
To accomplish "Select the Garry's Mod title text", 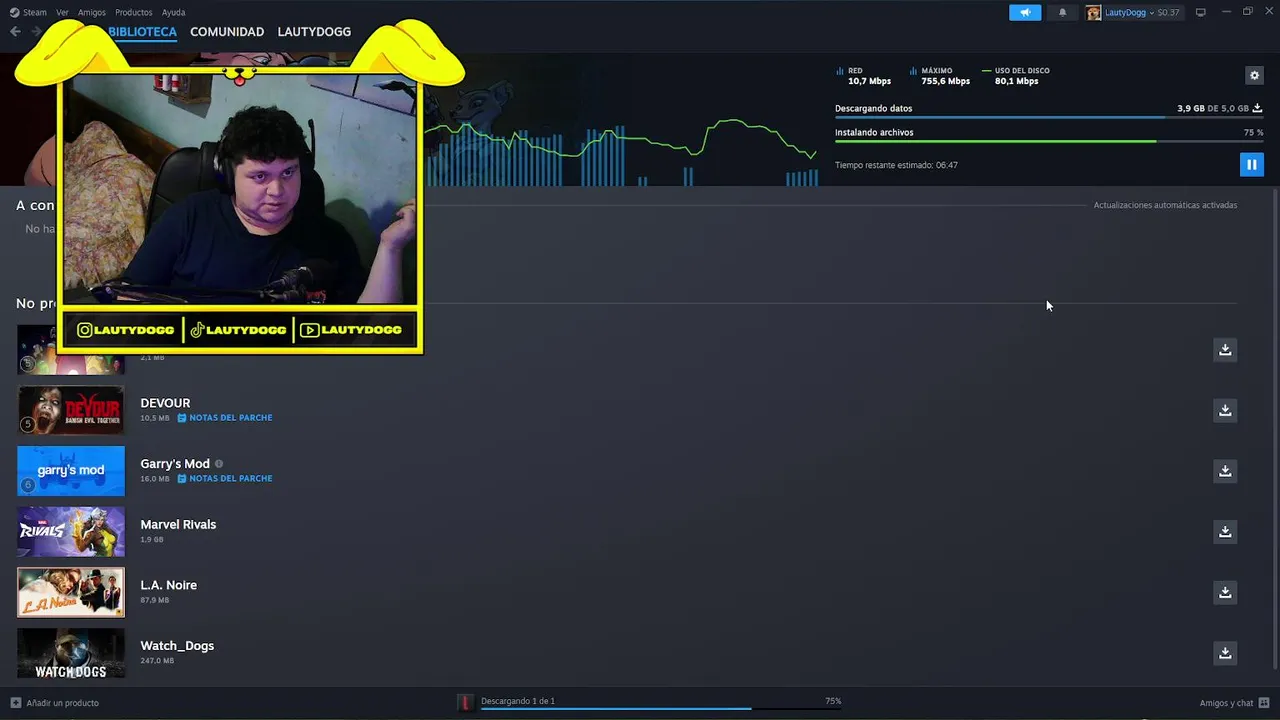I will click(x=175, y=464).
